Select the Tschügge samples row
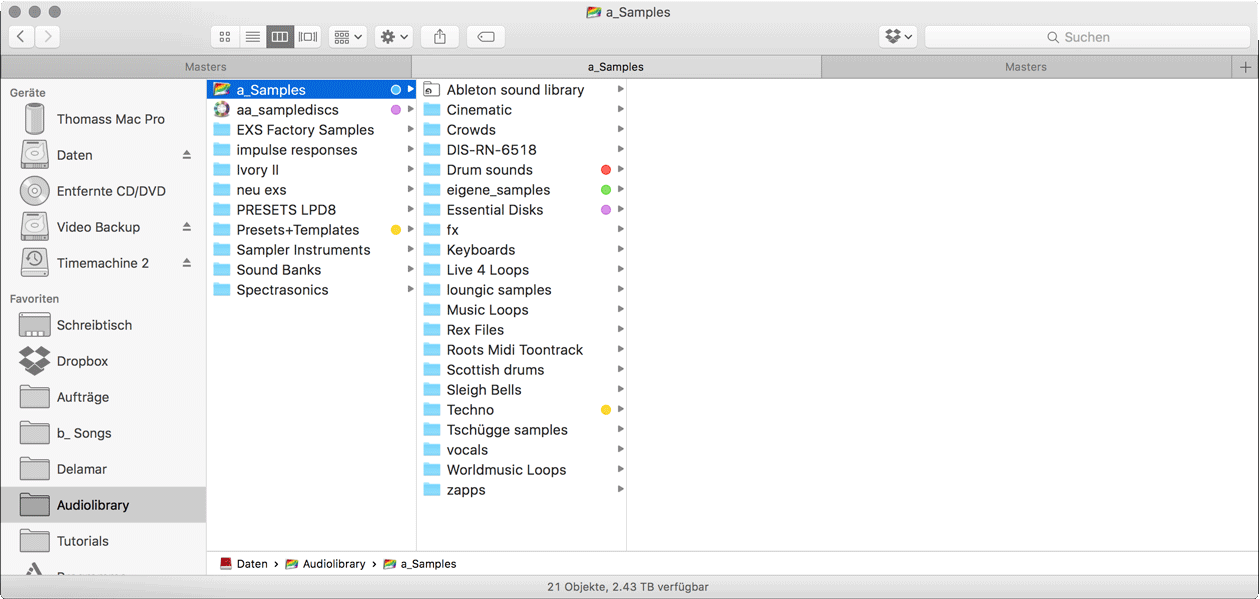Image resolution: width=1260 pixels, height=599 pixels. coord(522,430)
